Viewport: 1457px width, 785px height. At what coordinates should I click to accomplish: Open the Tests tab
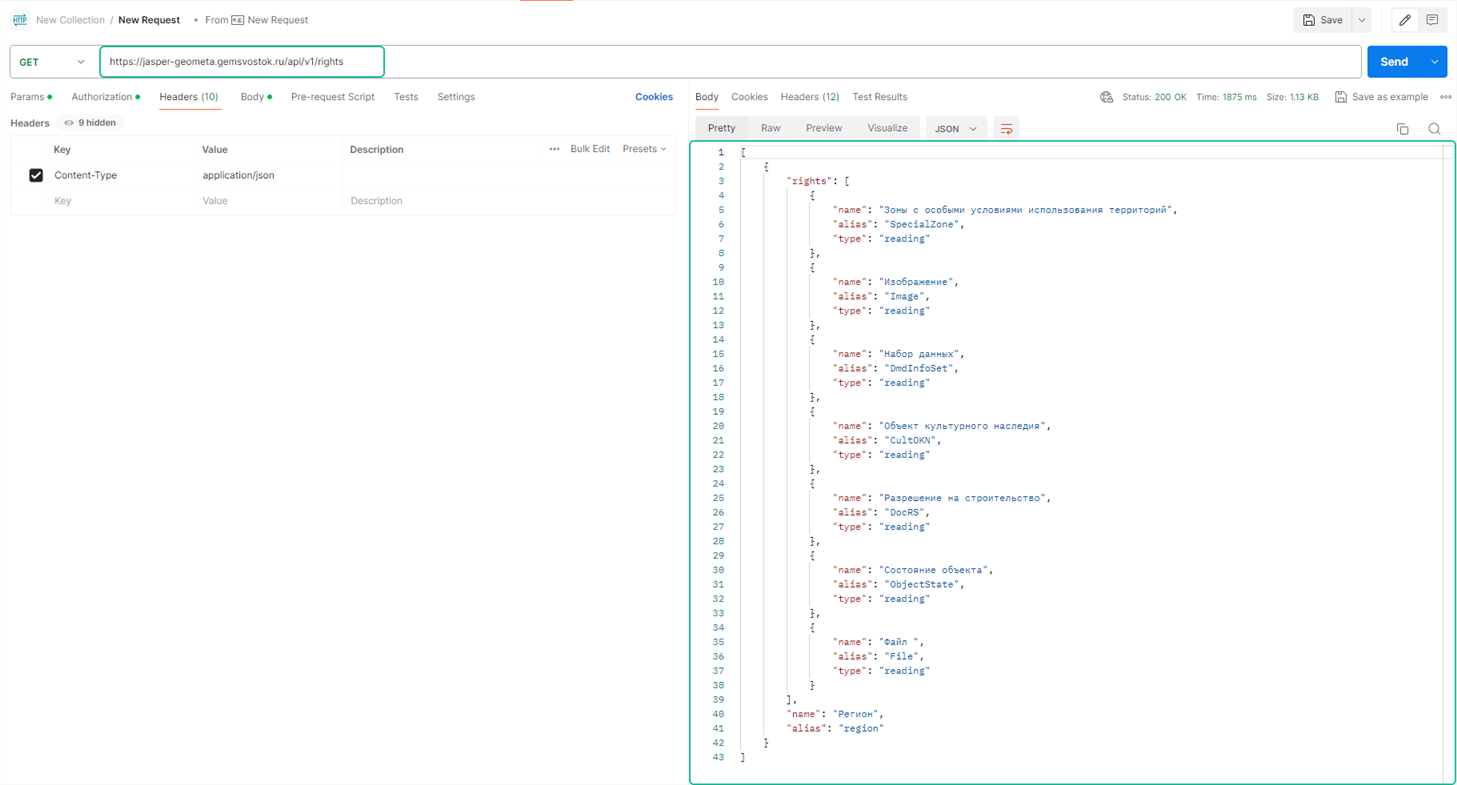(x=406, y=97)
